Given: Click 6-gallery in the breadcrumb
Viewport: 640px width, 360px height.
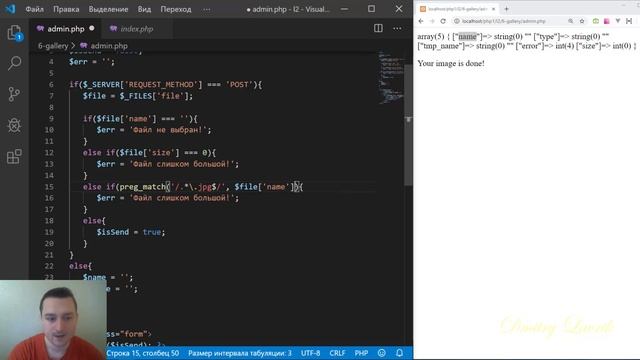Looking at the screenshot, I should click(x=53, y=46).
